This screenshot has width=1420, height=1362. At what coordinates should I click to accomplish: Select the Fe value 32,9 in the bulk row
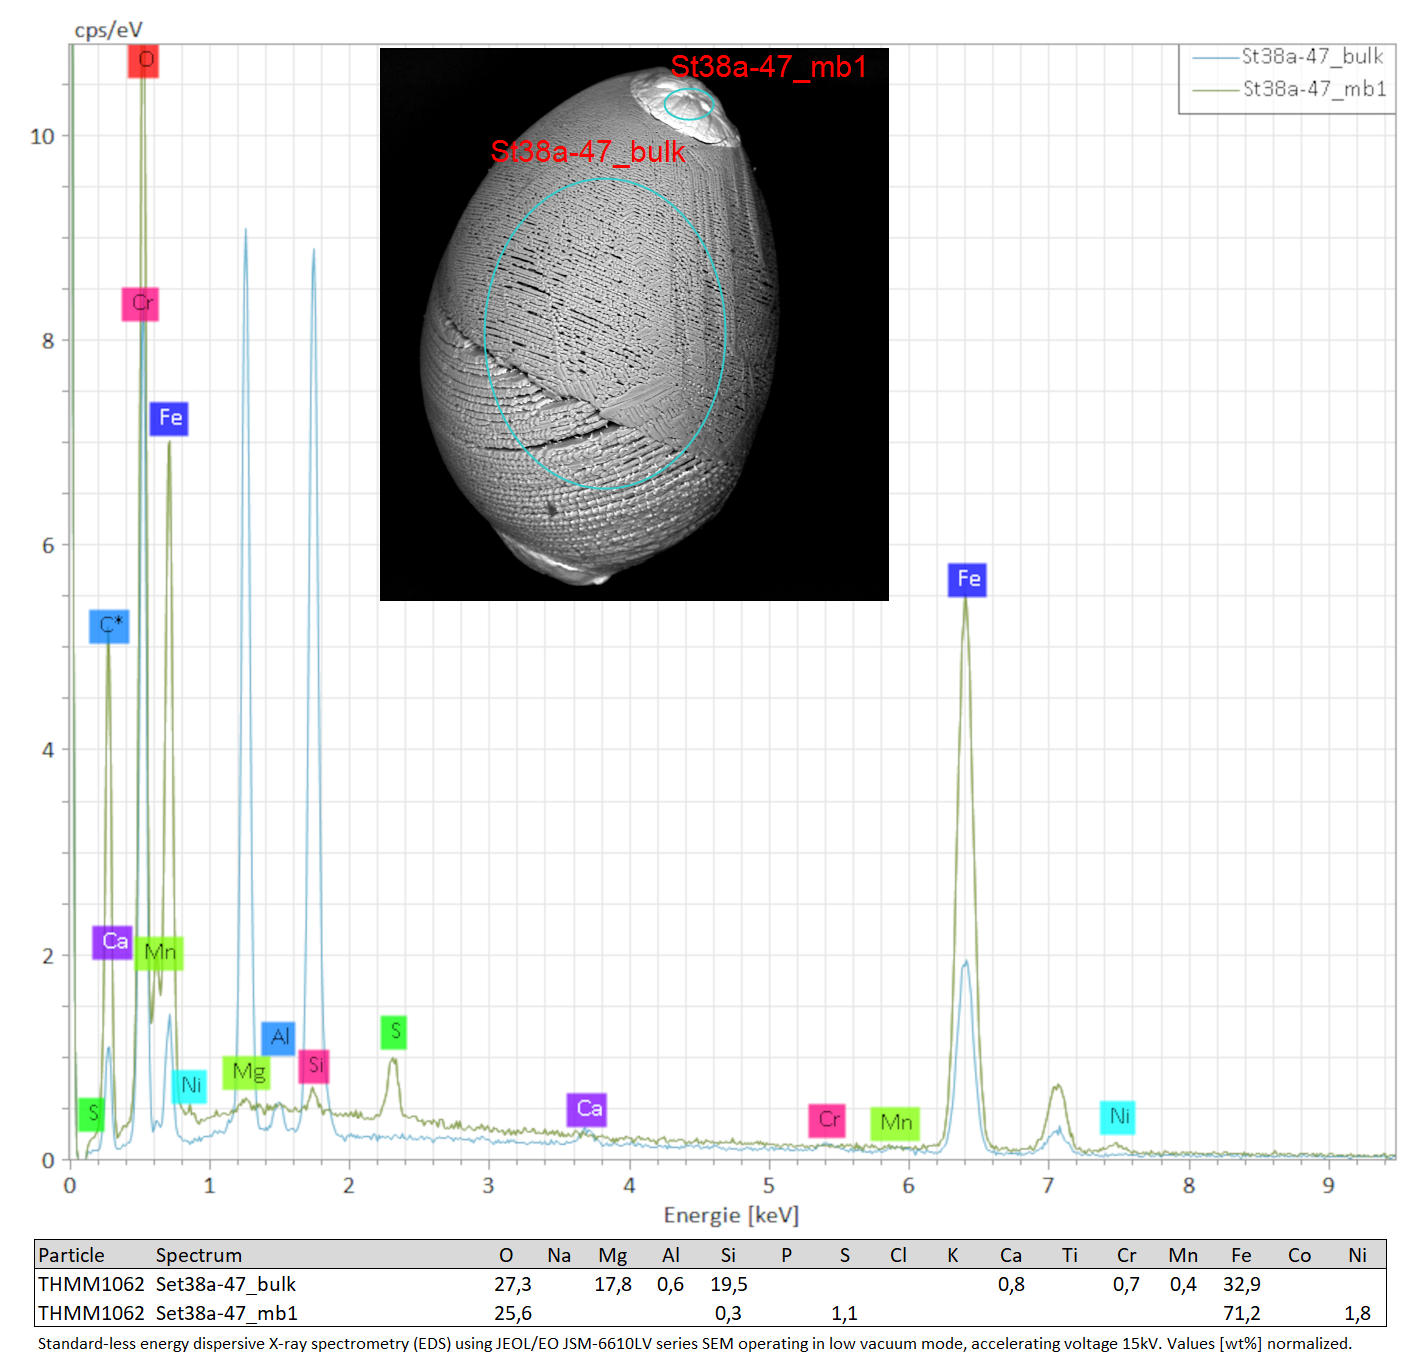[1242, 1284]
